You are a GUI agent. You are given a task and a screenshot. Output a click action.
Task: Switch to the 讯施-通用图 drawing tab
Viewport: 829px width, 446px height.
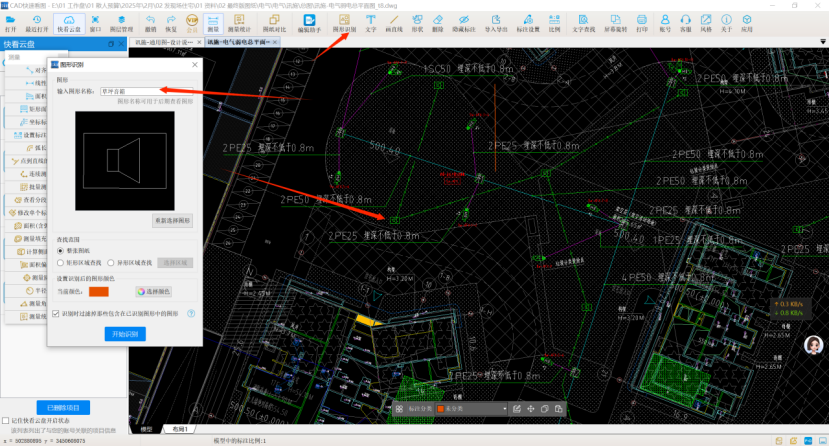click(161, 43)
